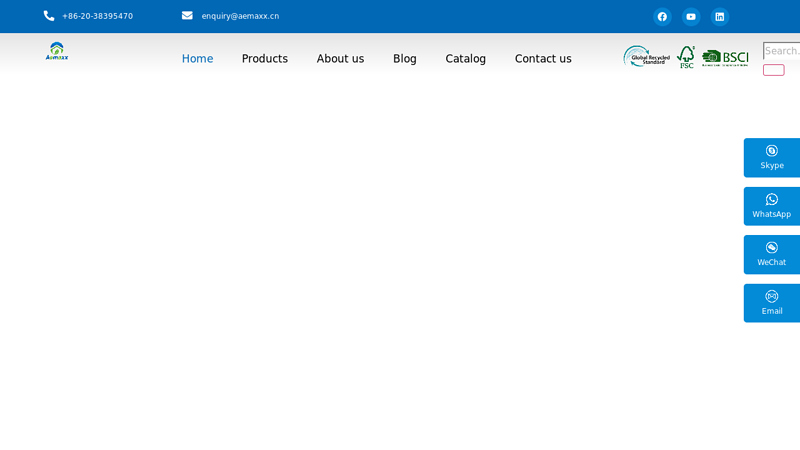Click the BSCI certification logo

[x=725, y=58]
